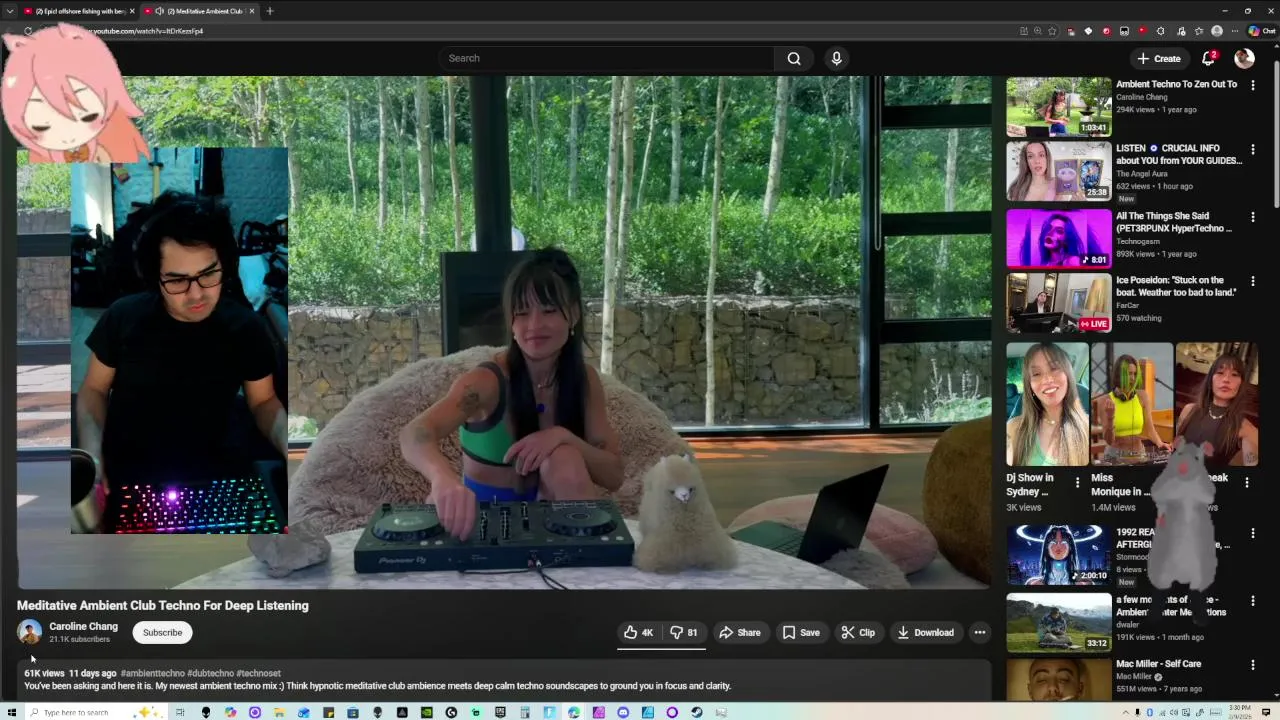This screenshot has width=1280, height=720.
Task: Open Ice Poseidon live stream thumbnail
Action: click(1058, 303)
